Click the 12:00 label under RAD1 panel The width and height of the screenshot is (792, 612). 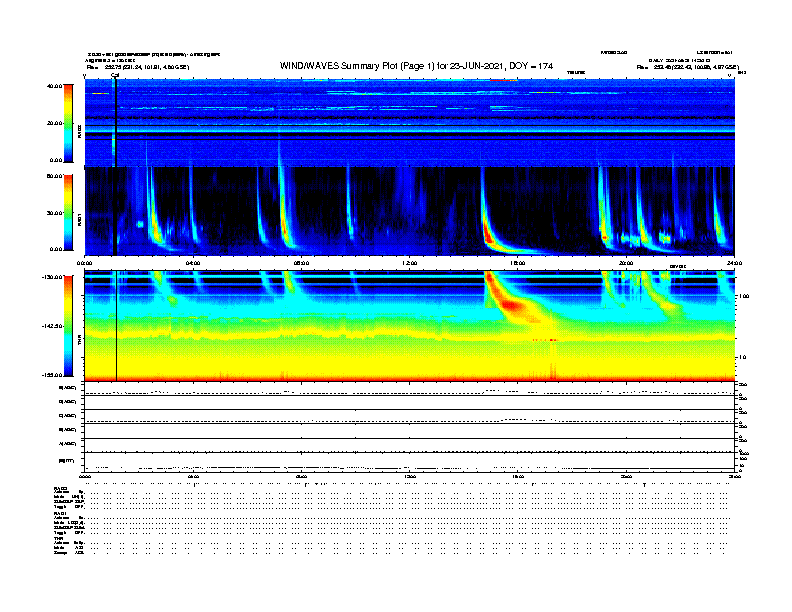coord(409,263)
